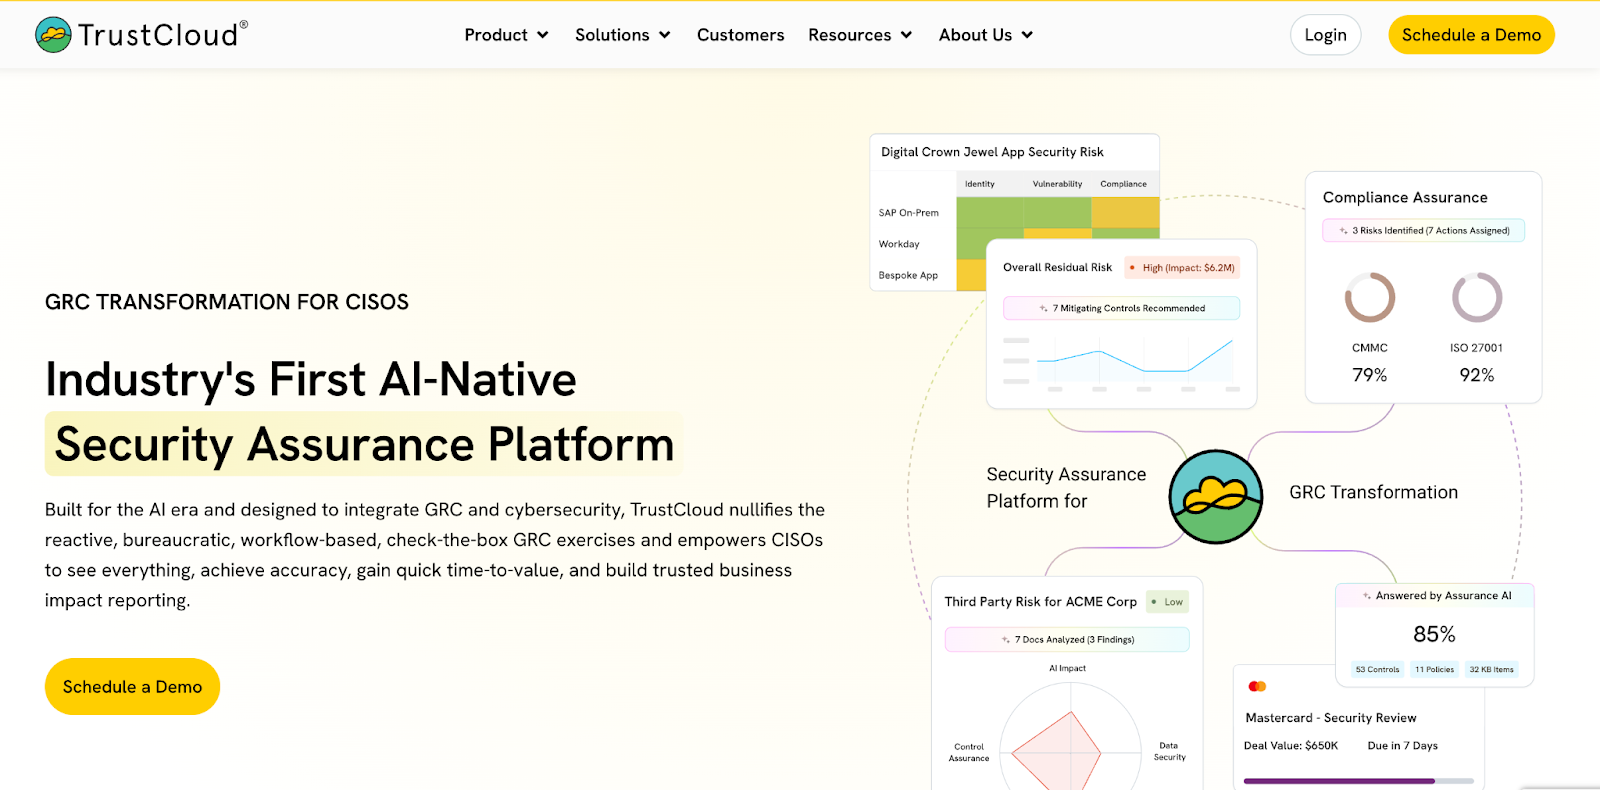Screen dimensions: 1600x790
Task: Click the Bespoke App row label
Action: coord(908,275)
